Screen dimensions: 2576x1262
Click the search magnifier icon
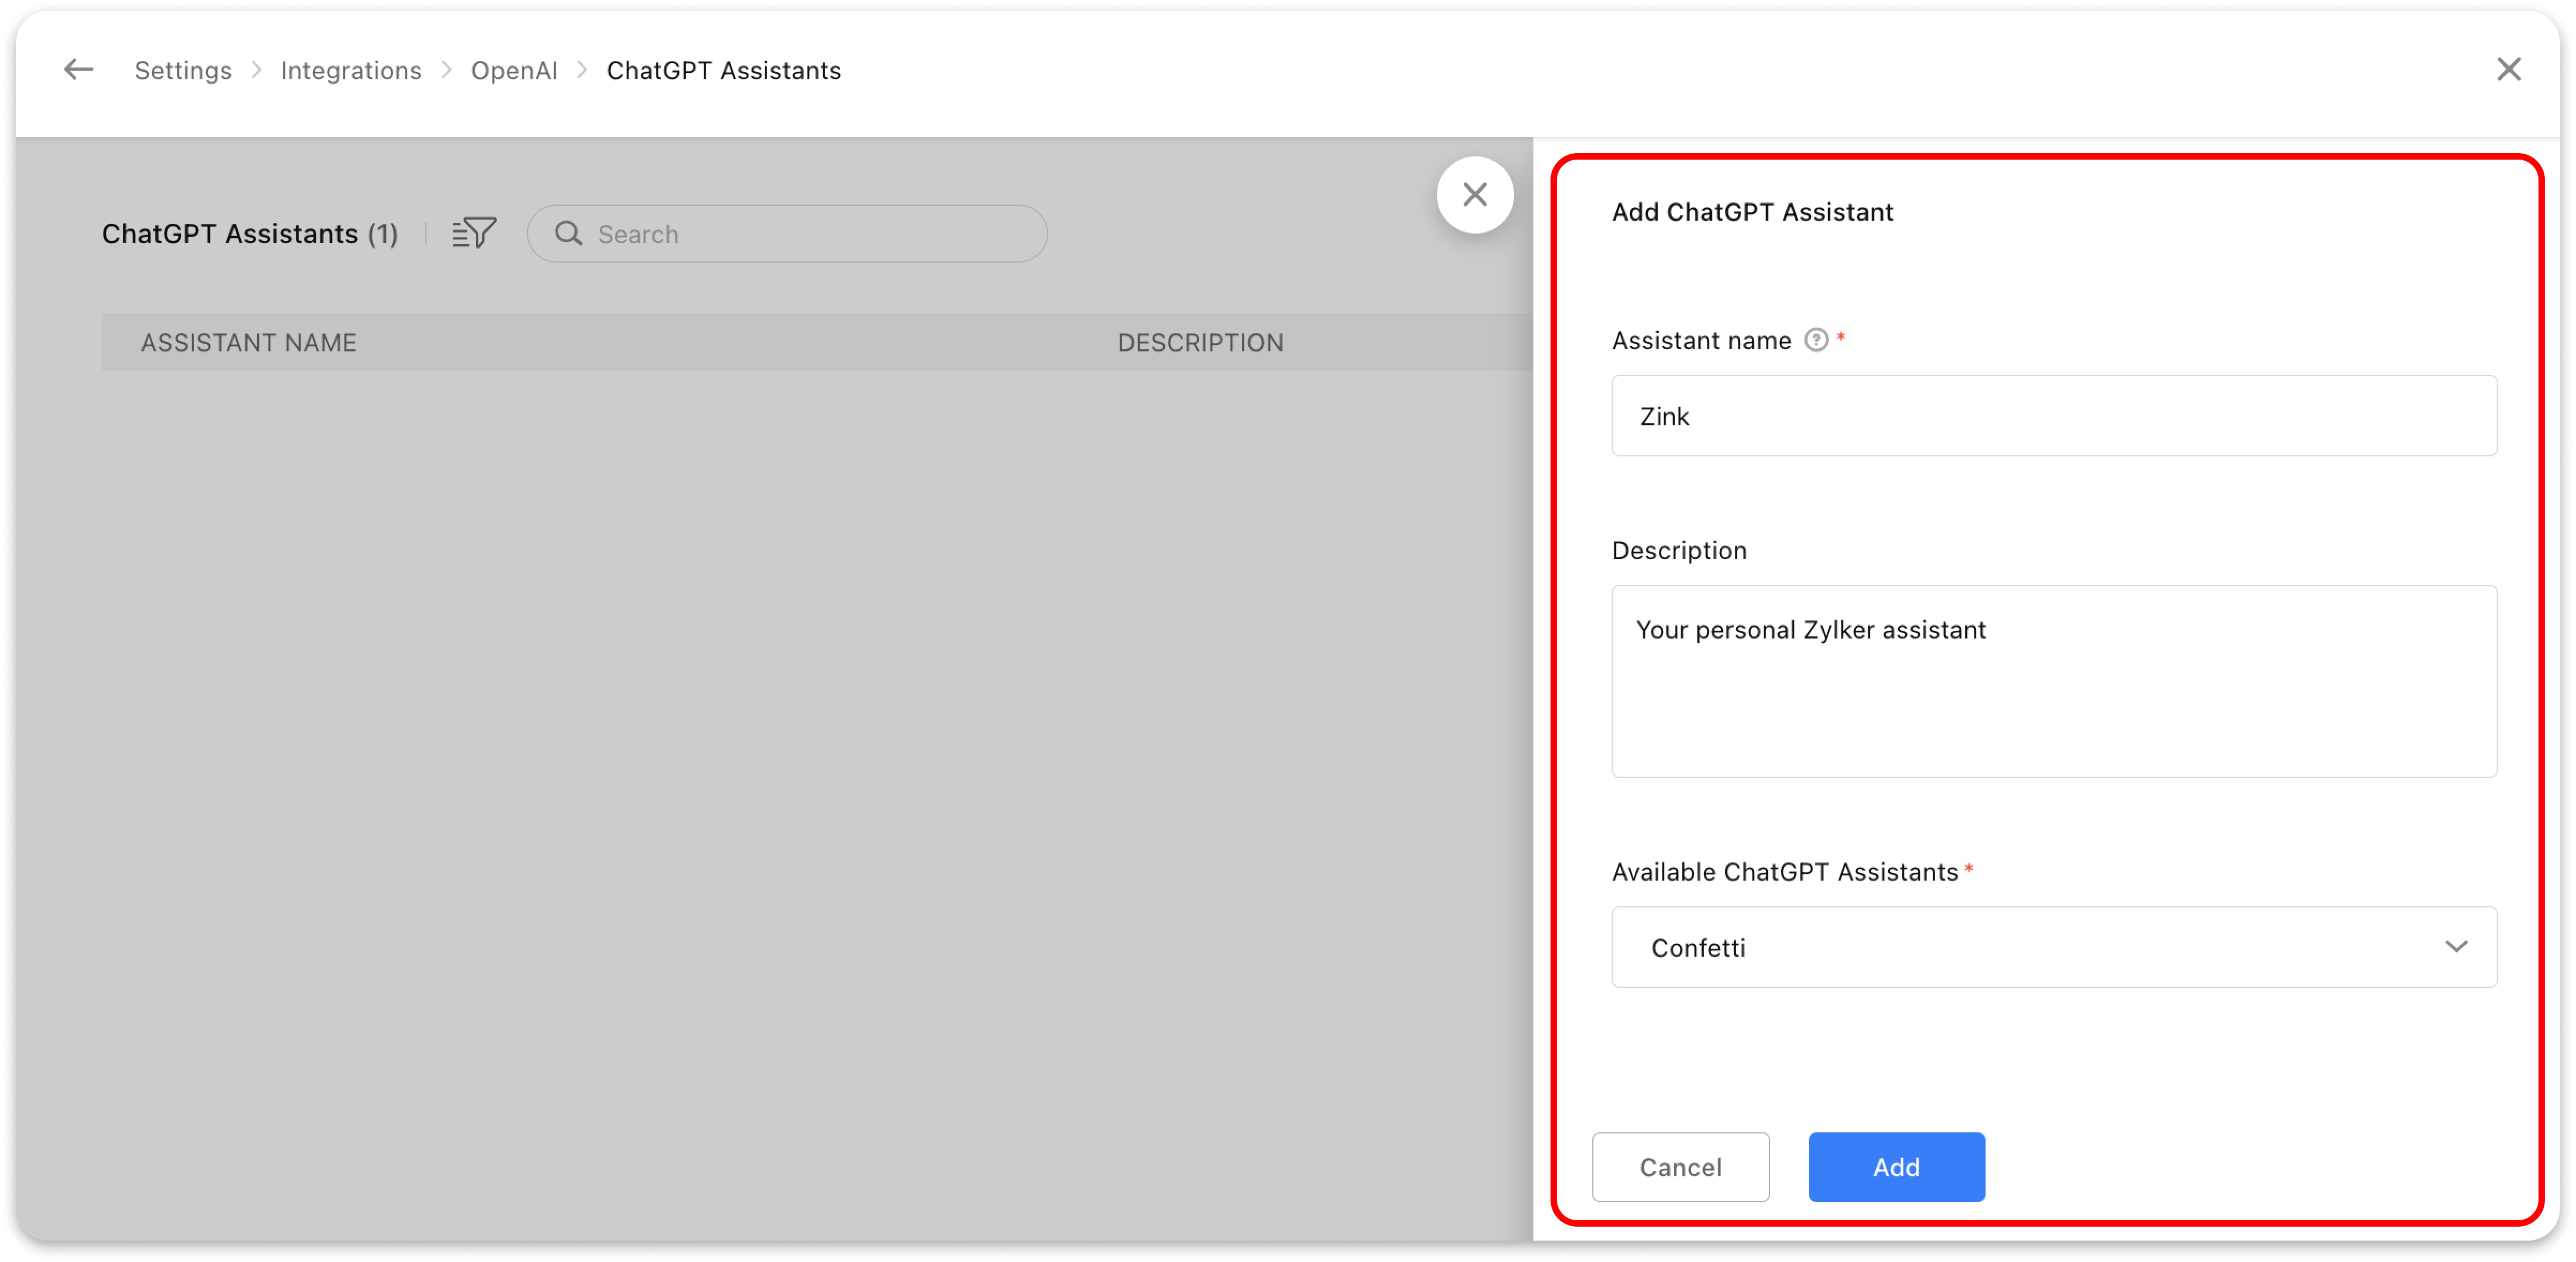[568, 233]
